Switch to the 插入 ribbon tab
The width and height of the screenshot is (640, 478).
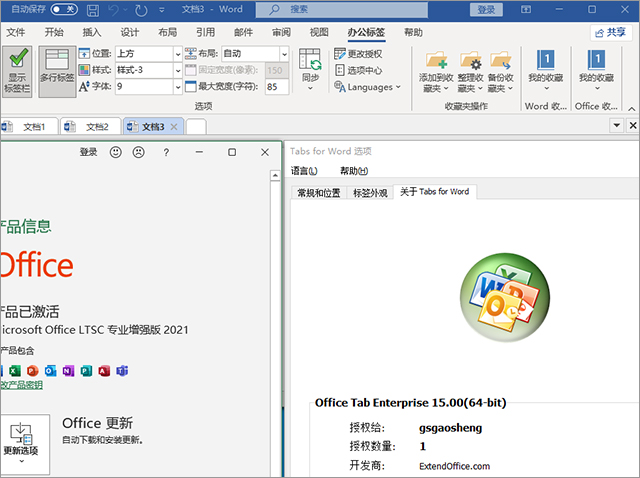92,32
